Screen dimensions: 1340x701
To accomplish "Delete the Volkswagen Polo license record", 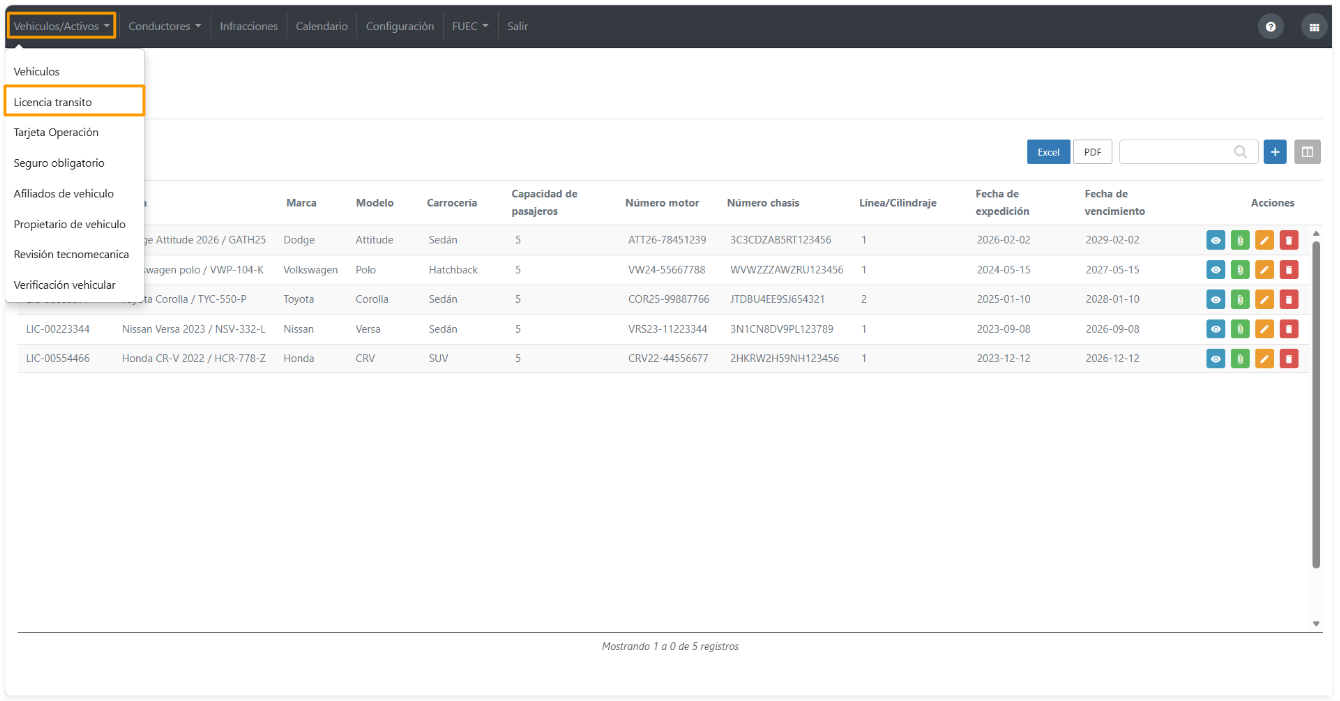I will 1289,270.
